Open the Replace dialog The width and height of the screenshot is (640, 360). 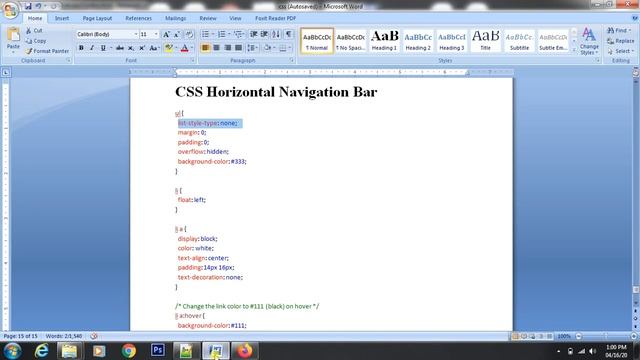pyautogui.click(x=620, y=41)
